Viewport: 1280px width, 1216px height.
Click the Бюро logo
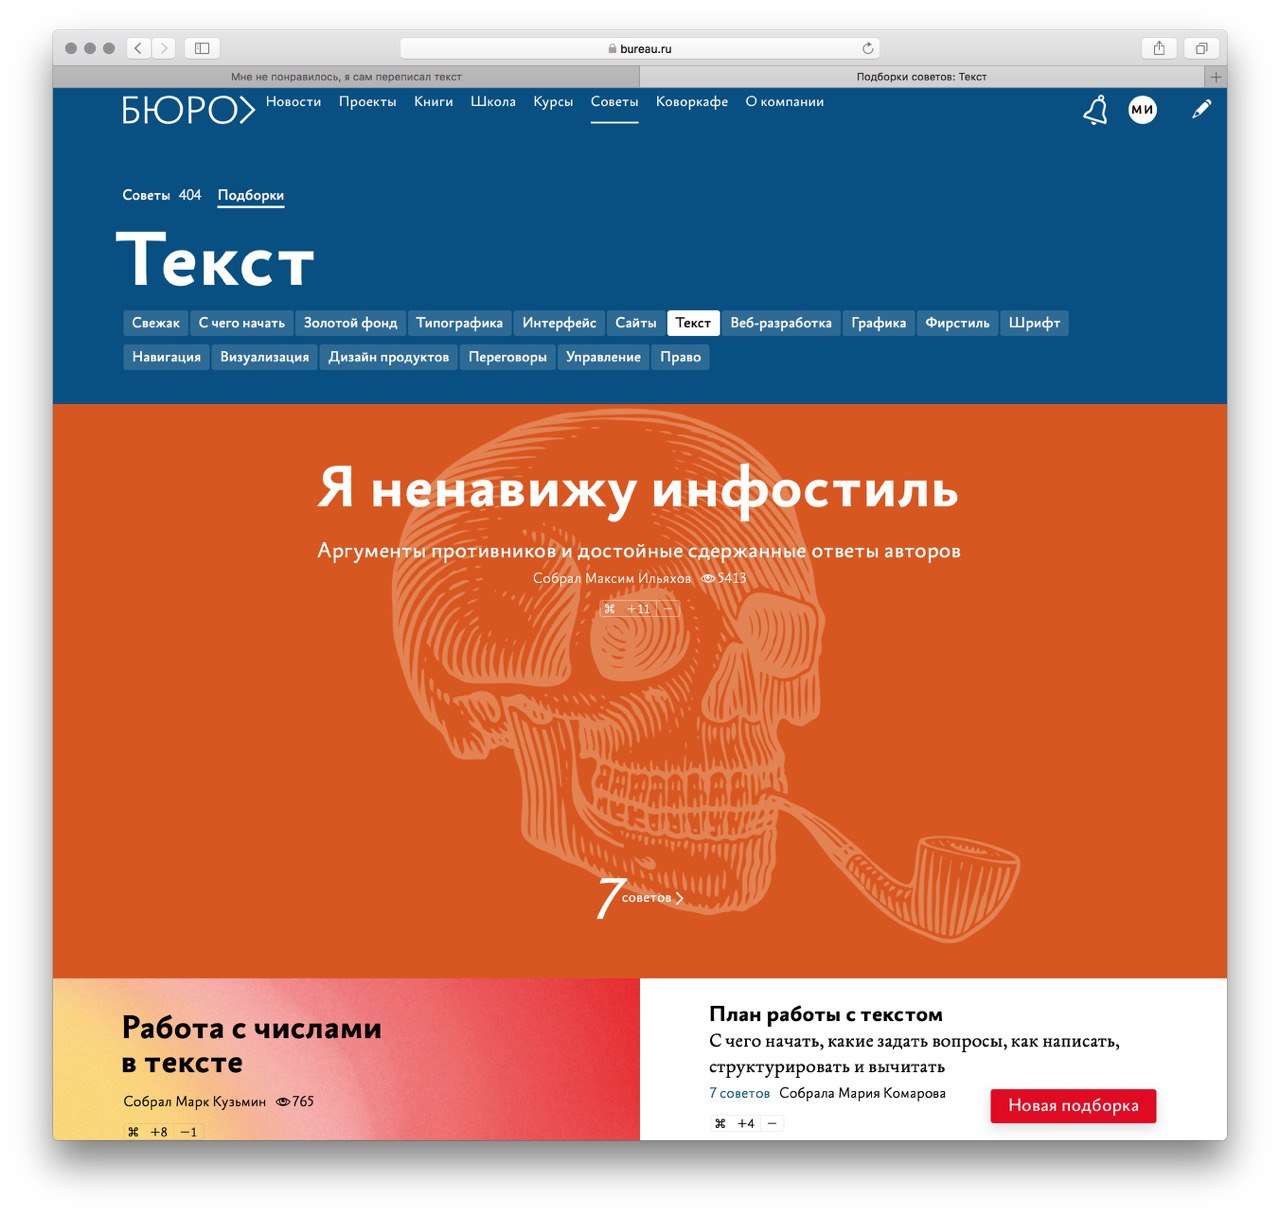[188, 110]
